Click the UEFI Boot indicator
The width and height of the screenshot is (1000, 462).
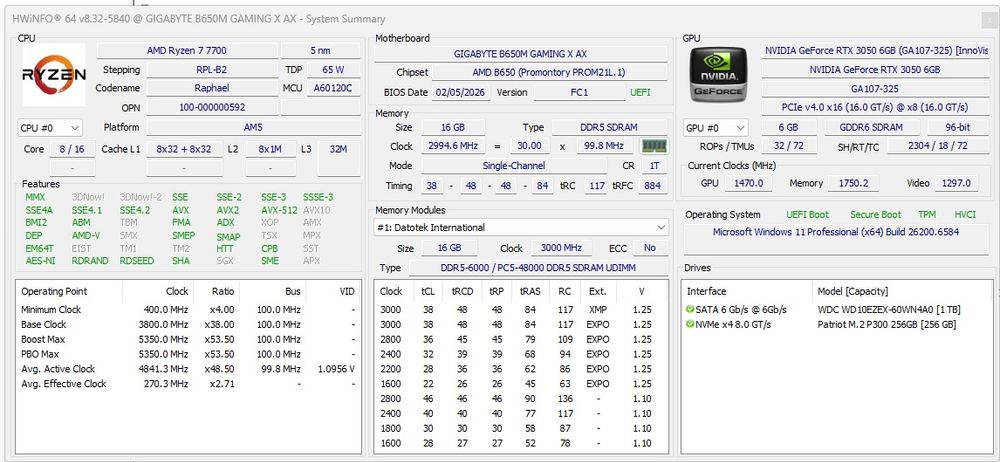[807, 214]
